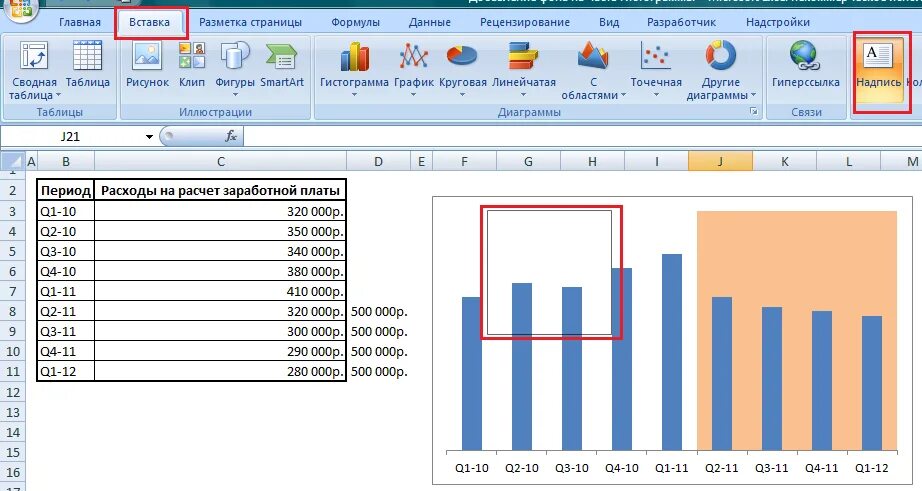Insert a text box (Надпись)
The width and height of the screenshot is (922, 491).
pos(878,68)
